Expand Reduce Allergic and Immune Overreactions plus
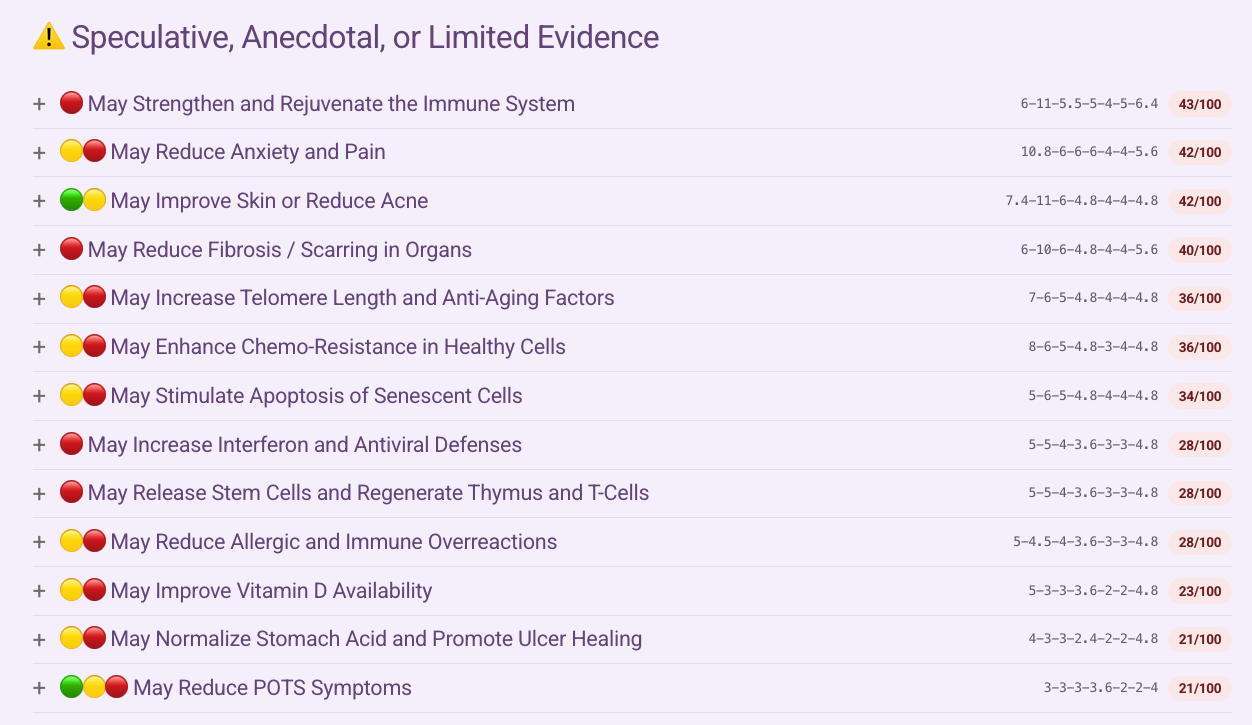Screen dimensions: 1252x725 click(39, 542)
